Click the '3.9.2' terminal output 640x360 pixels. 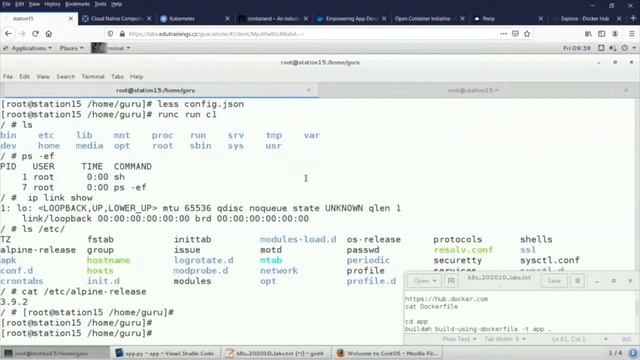14,302
